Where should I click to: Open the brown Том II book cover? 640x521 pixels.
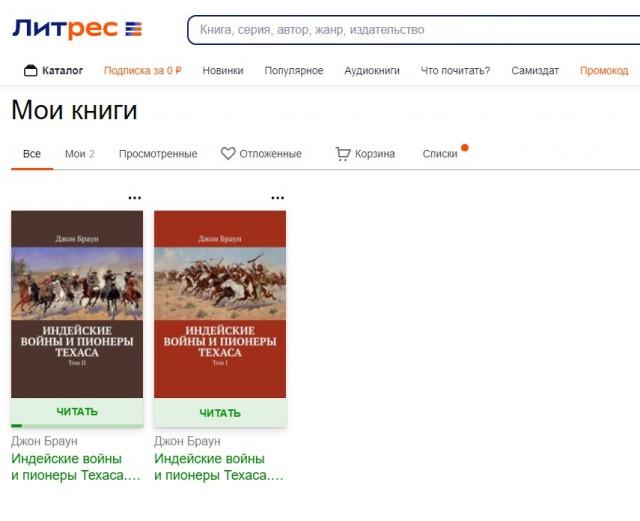point(77,304)
